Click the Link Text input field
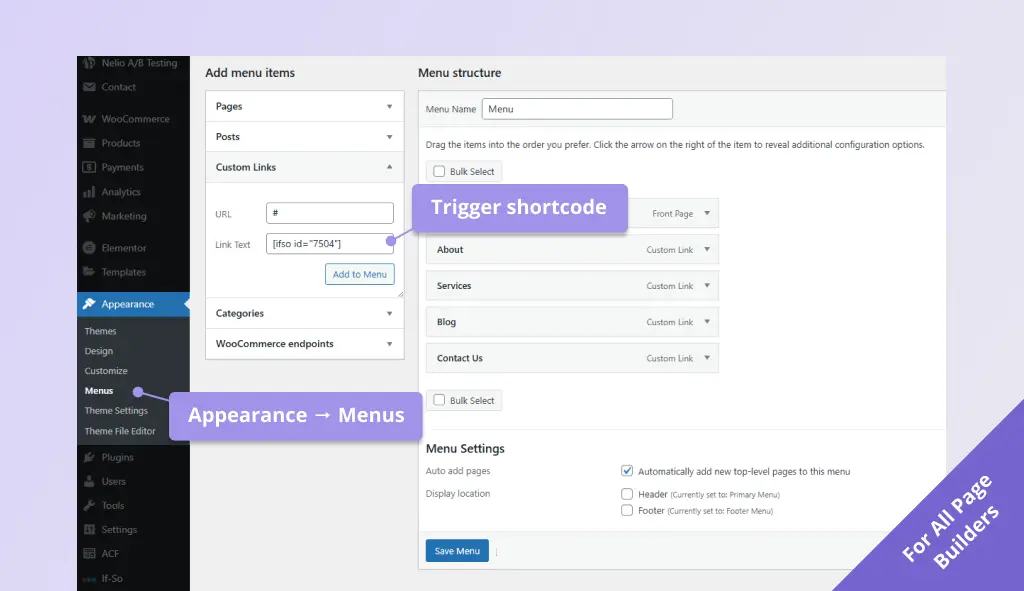This screenshot has width=1024, height=591. coord(330,244)
